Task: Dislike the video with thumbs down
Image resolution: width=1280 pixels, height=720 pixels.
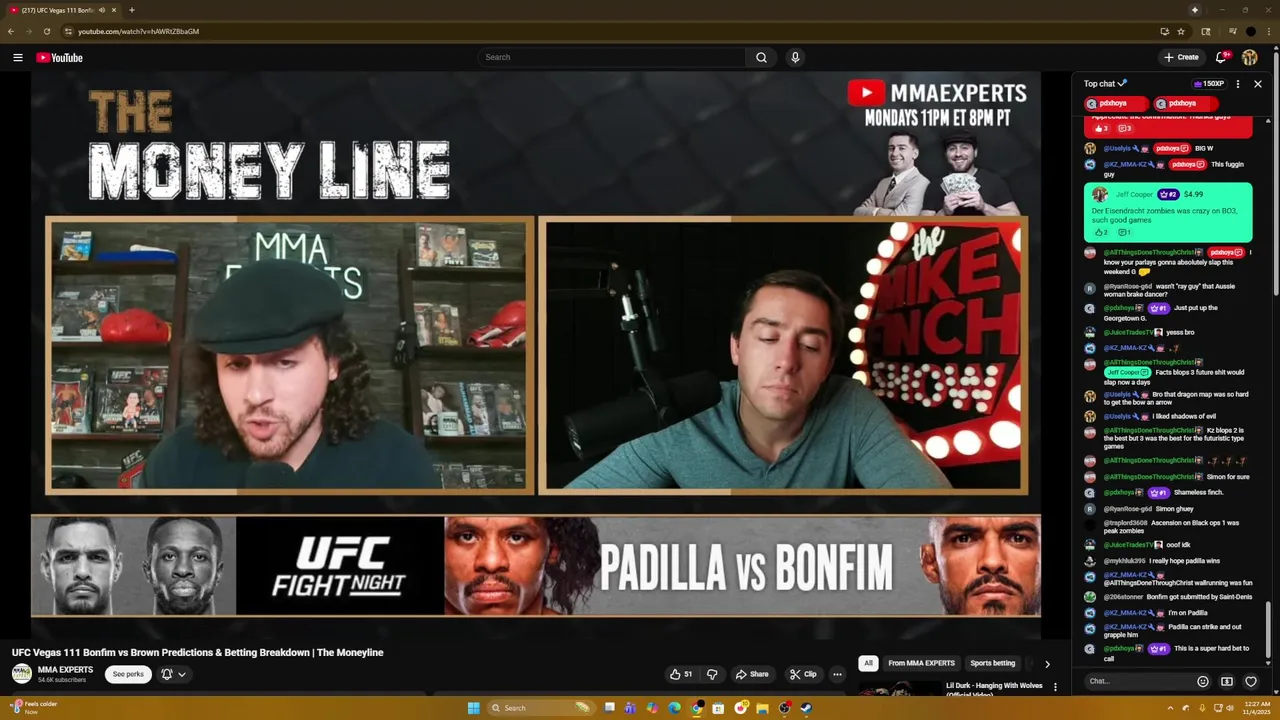Action: pos(712,674)
